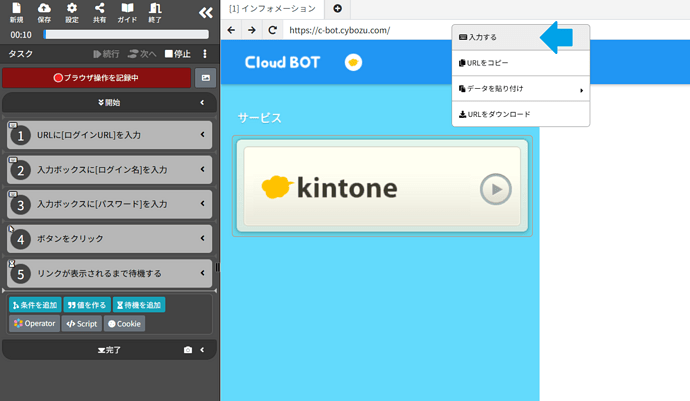Viewport: 690px width, 401px height.
Task: Click the screenshot image icon beside recording button
Action: tap(206, 77)
